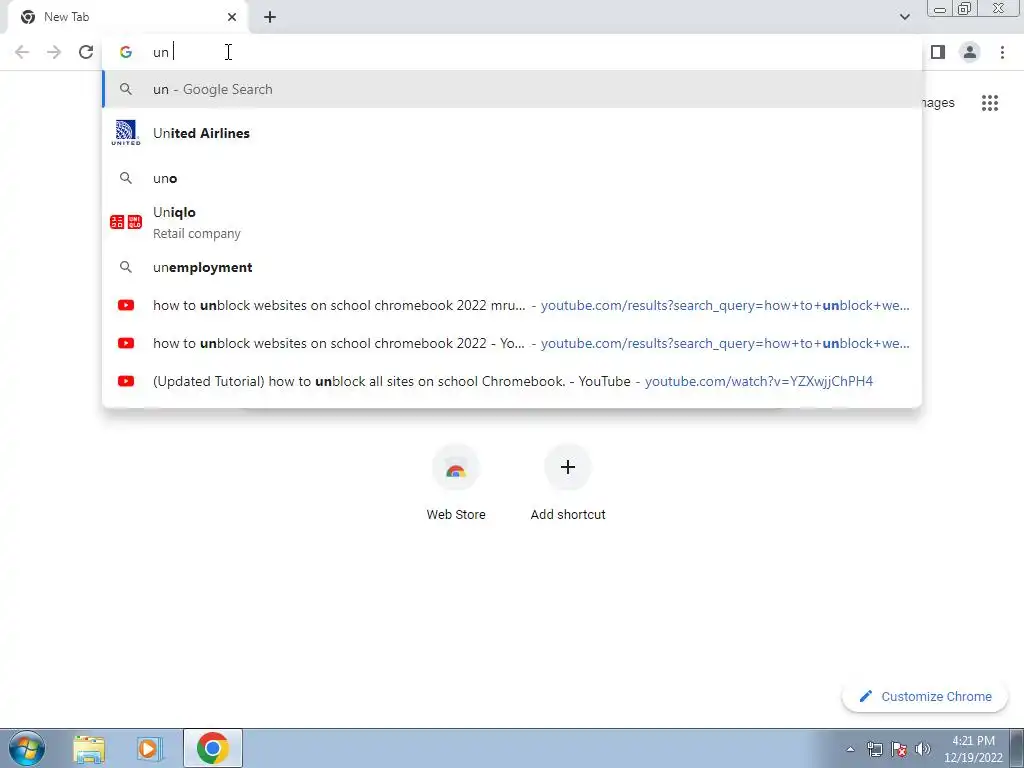Choose 'un - Google Search' suggestion
This screenshot has height=768, width=1024.
tap(512, 89)
